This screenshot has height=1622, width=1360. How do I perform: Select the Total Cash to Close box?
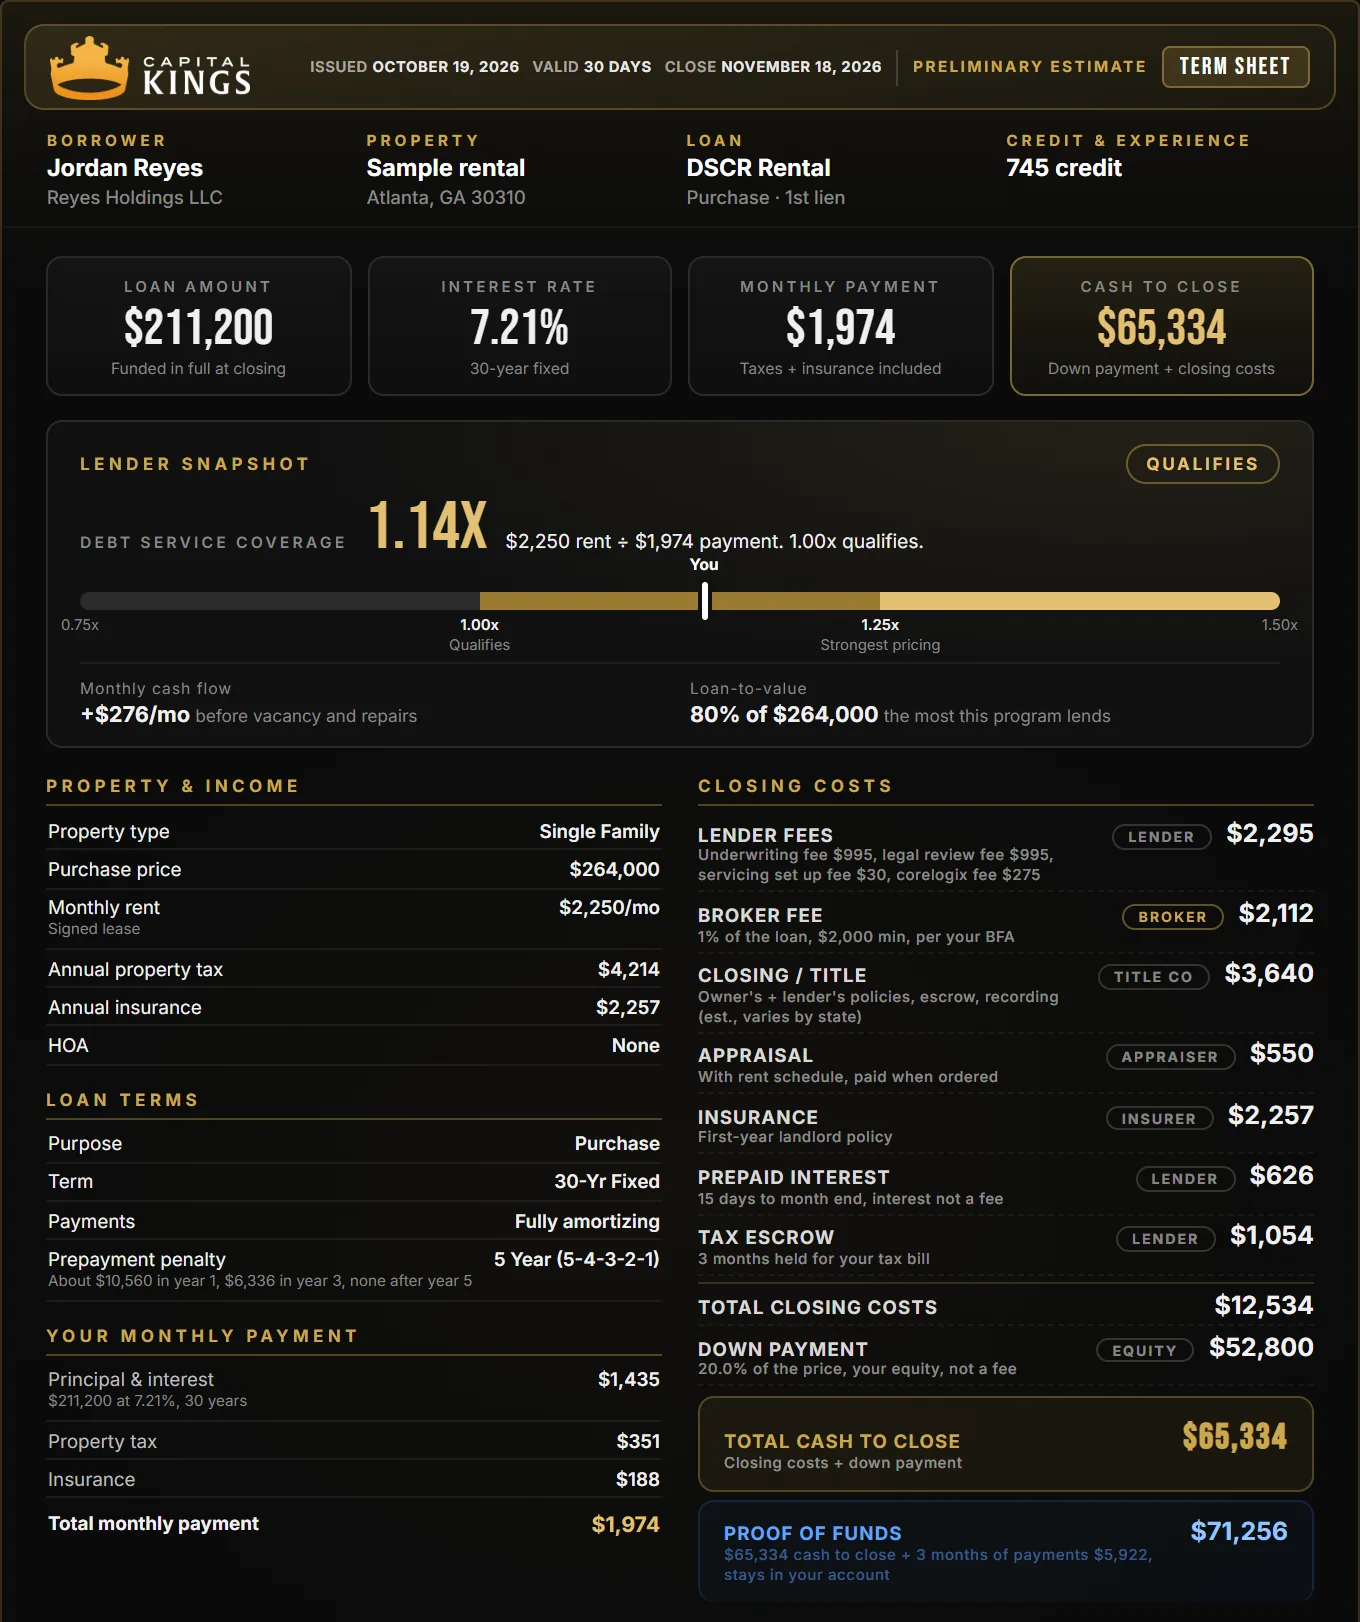pyautogui.click(x=1006, y=1444)
